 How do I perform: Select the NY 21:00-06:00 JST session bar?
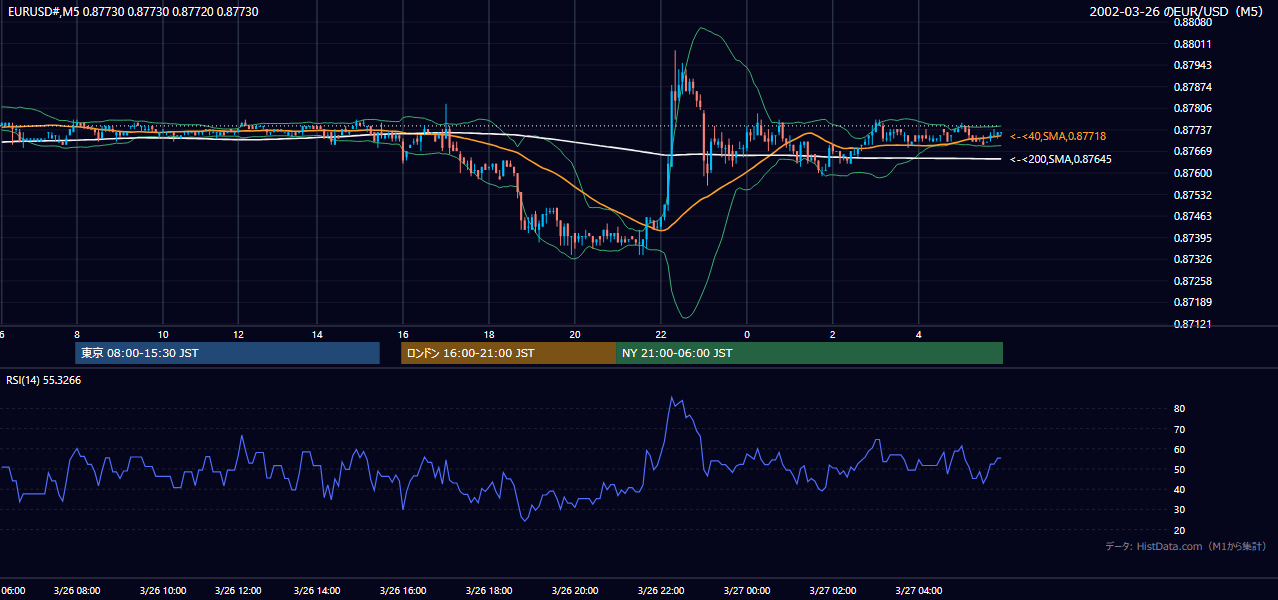pos(810,353)
